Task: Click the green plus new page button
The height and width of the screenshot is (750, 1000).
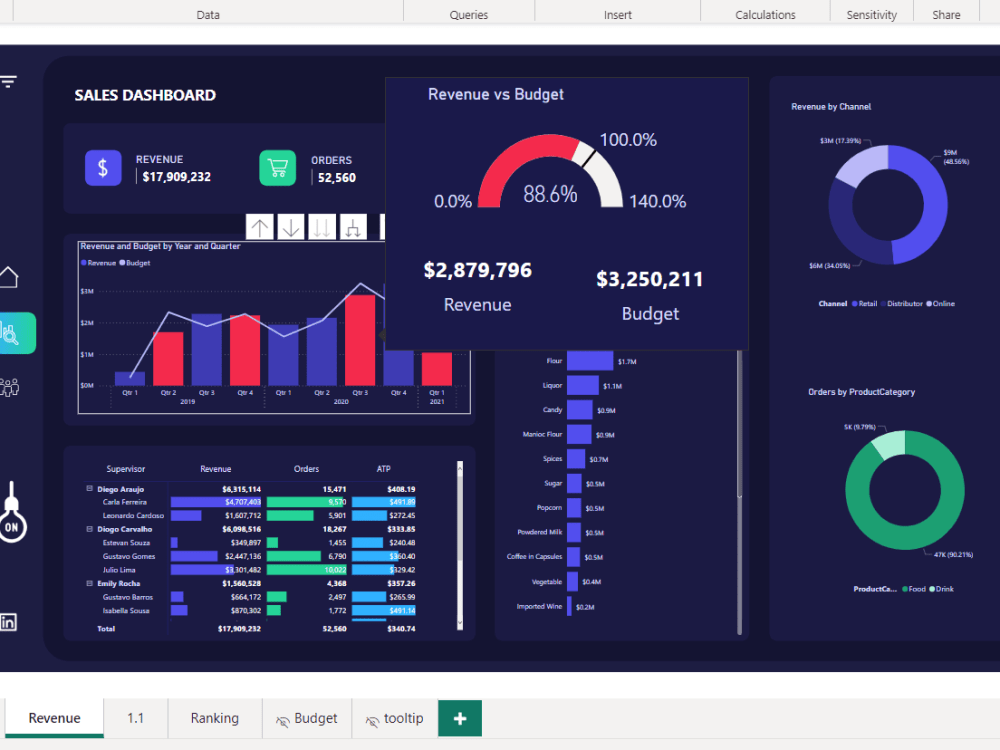Action: 459,718
